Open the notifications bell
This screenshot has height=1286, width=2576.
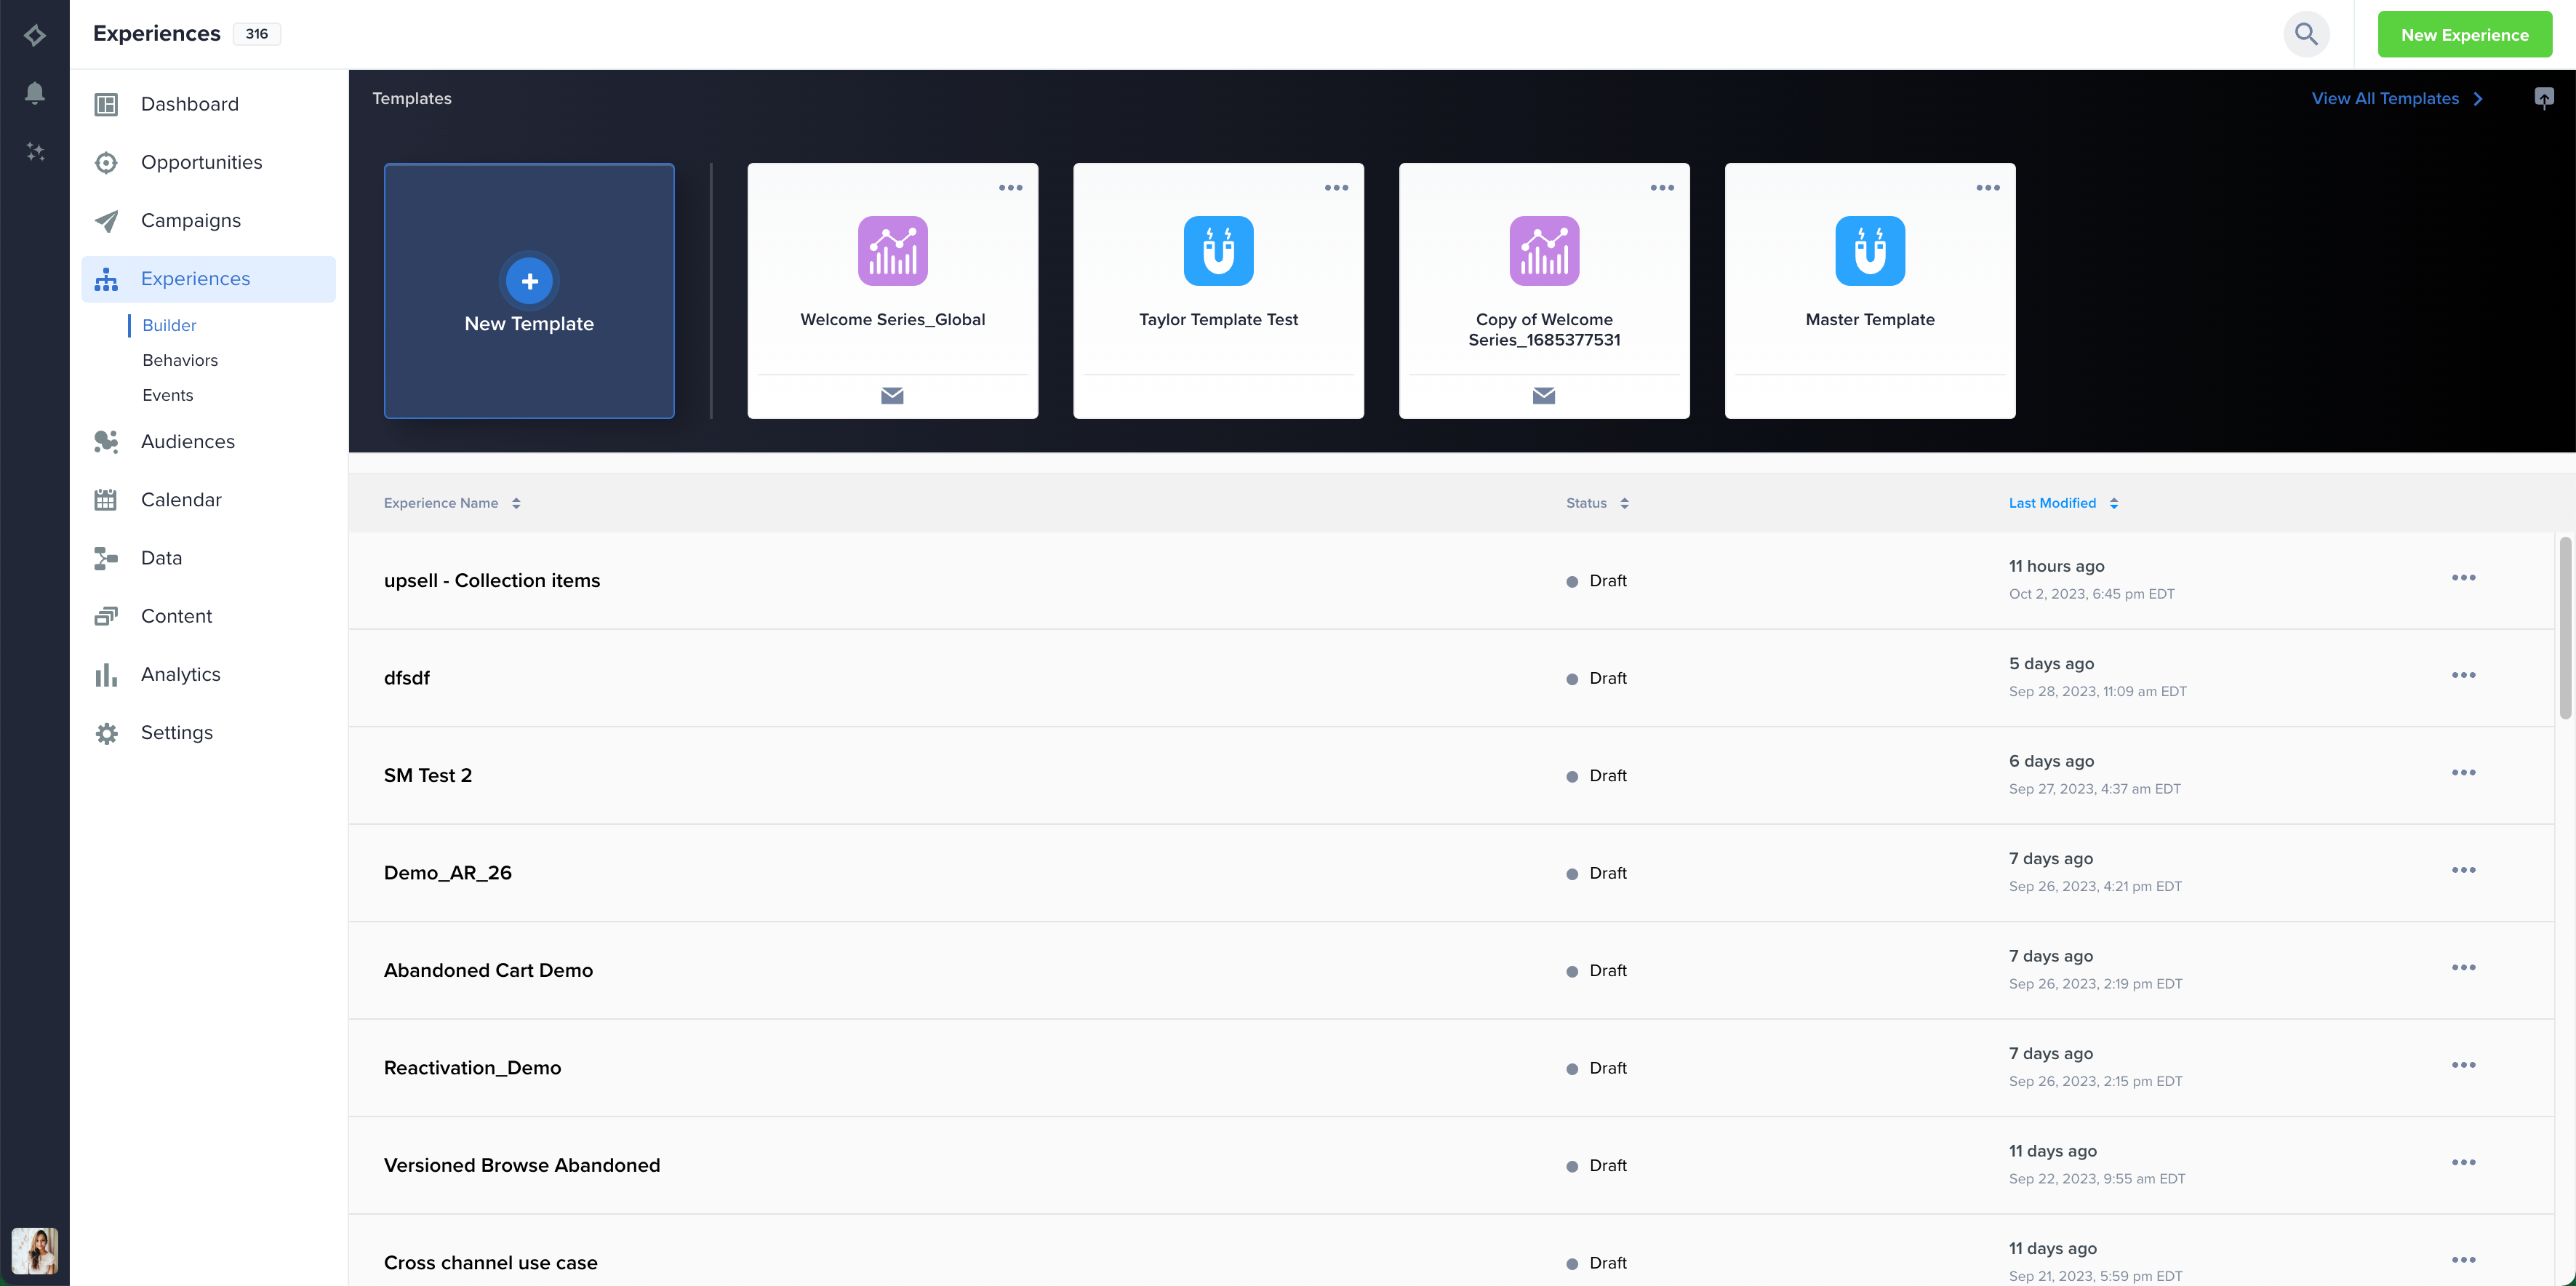[x=35, y=94]
